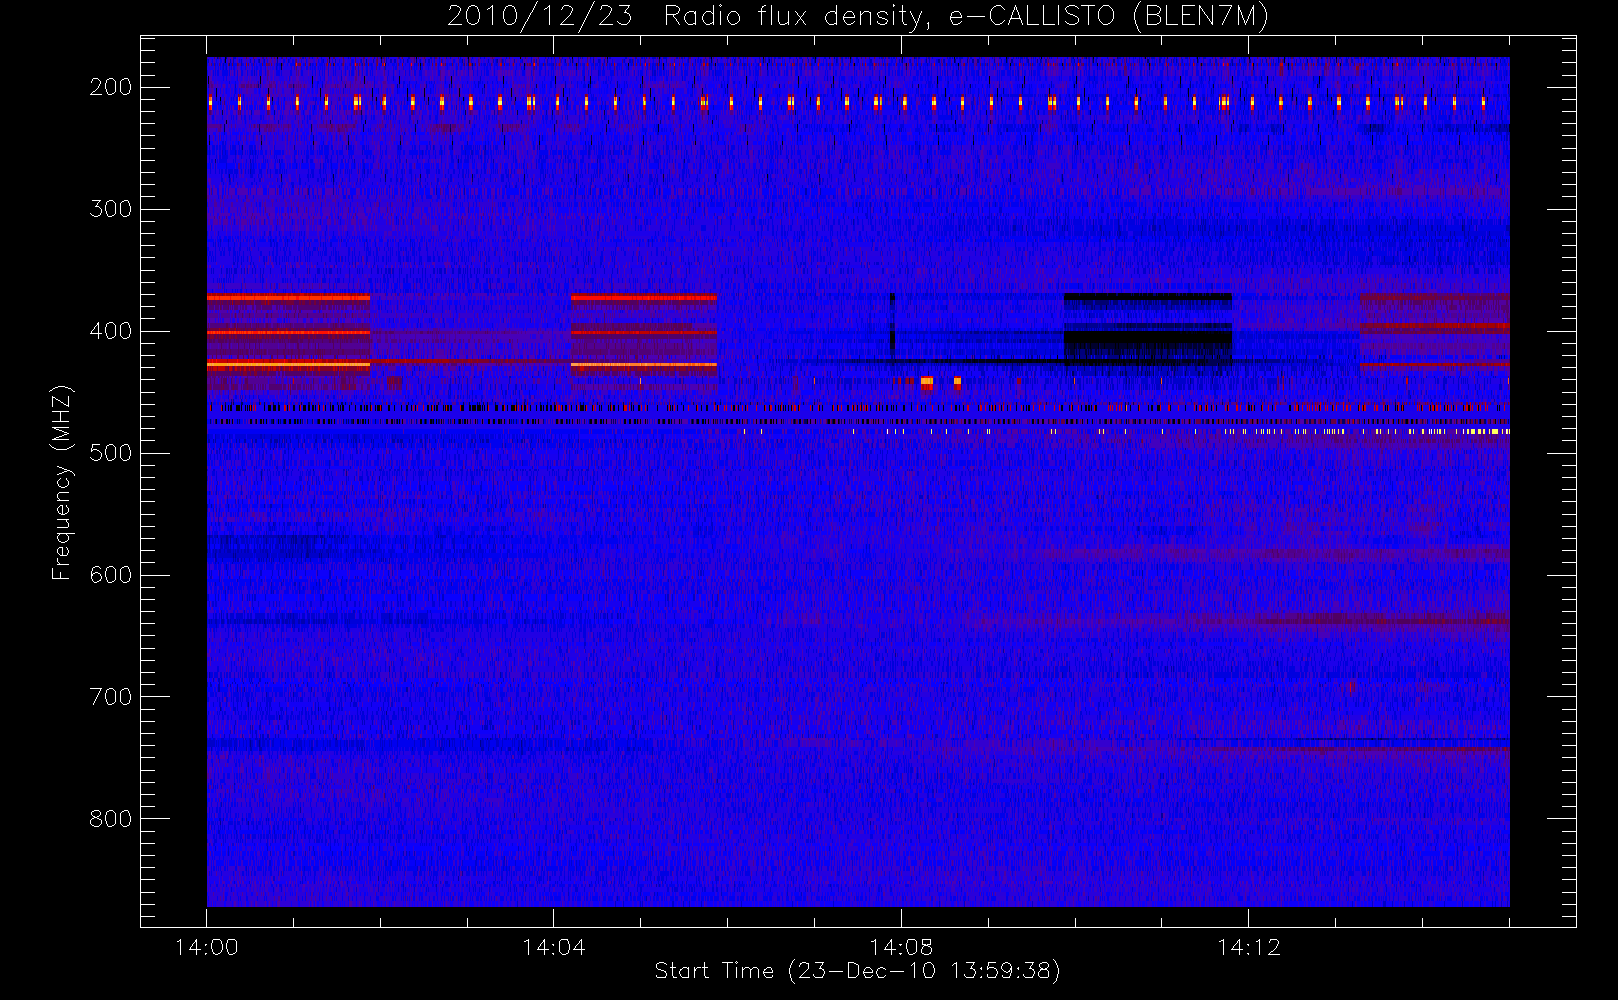Click the 200 frequency tick label
Image resolution: width=1618 pixels, height=1000 pixels.
(x=111, y=87)
